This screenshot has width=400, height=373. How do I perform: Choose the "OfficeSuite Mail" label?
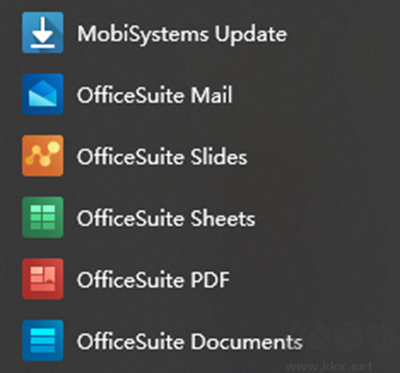[155, 95]
